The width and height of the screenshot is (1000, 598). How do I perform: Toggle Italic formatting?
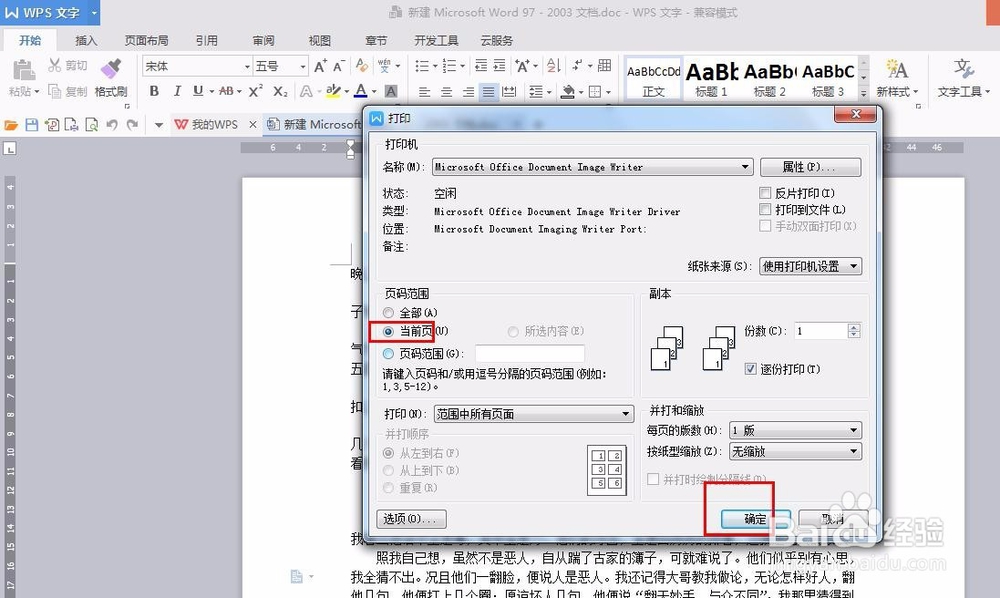pos(177,91)
